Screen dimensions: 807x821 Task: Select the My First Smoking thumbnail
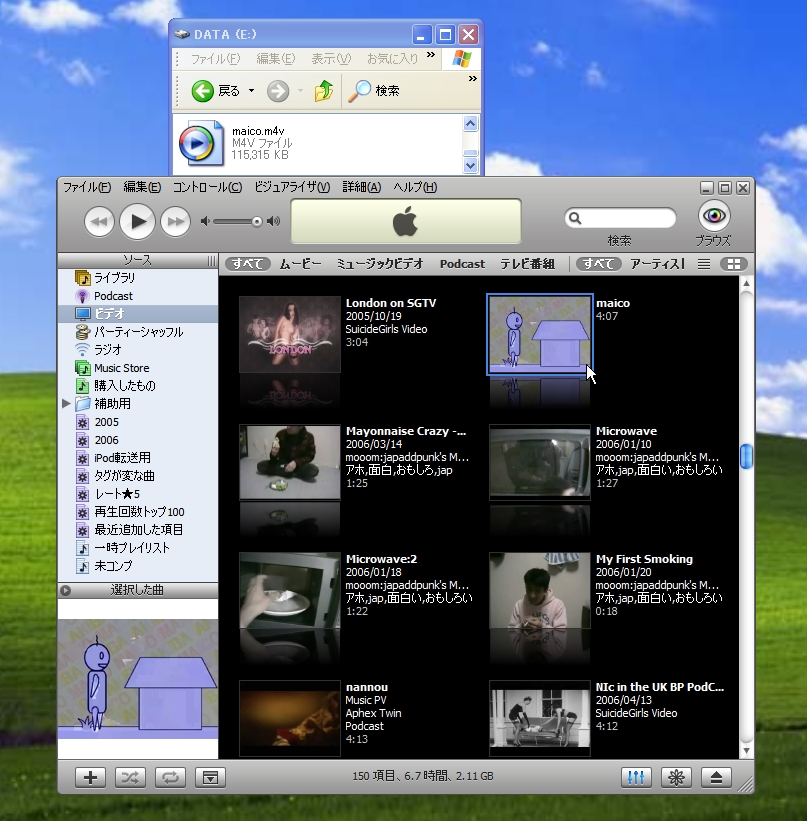click(540, 590)
